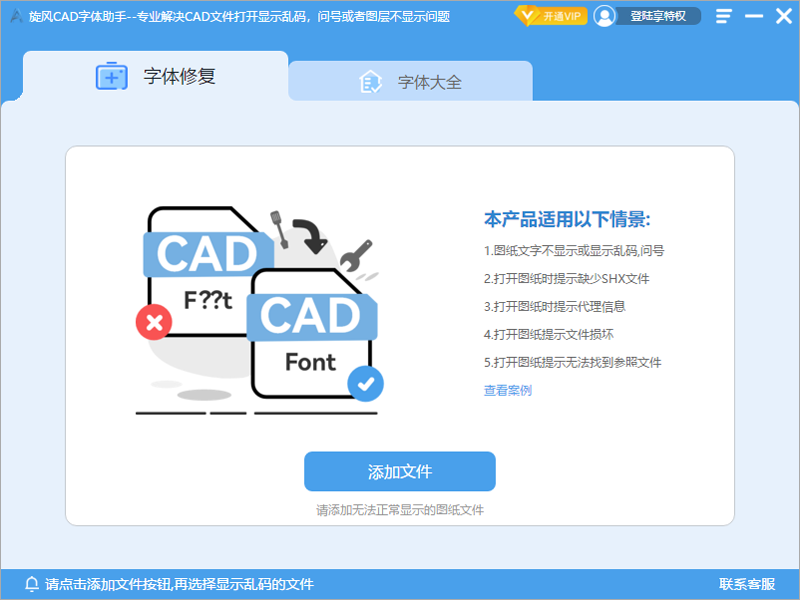
Task: Click the app logo icon in the title bar
Action: [x=14, y=16]
